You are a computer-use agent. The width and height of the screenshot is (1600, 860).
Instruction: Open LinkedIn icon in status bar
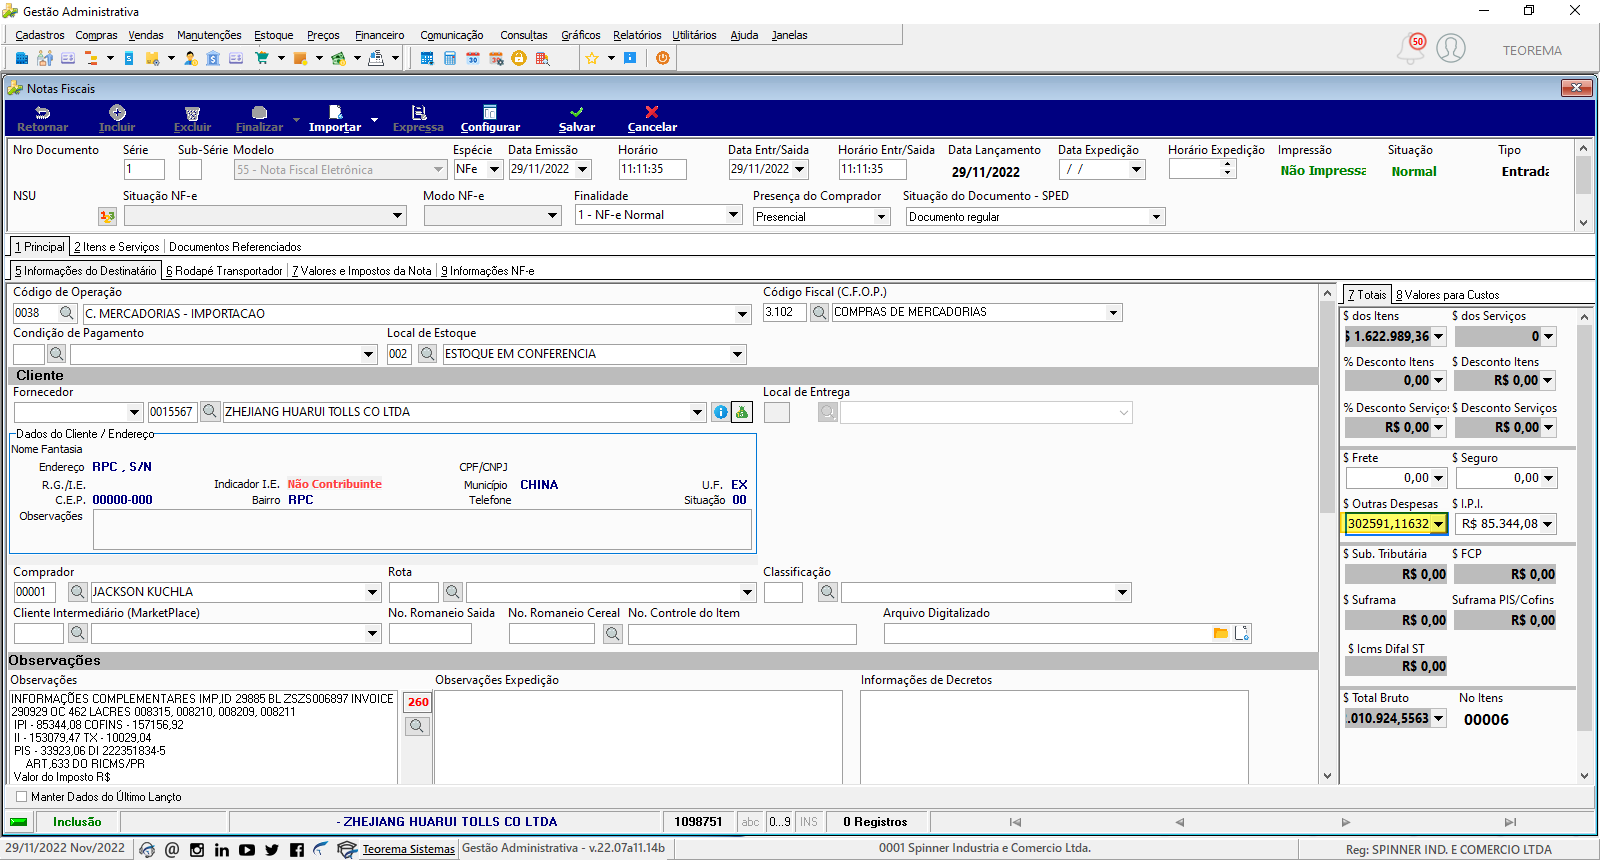(x=222, y=849)
